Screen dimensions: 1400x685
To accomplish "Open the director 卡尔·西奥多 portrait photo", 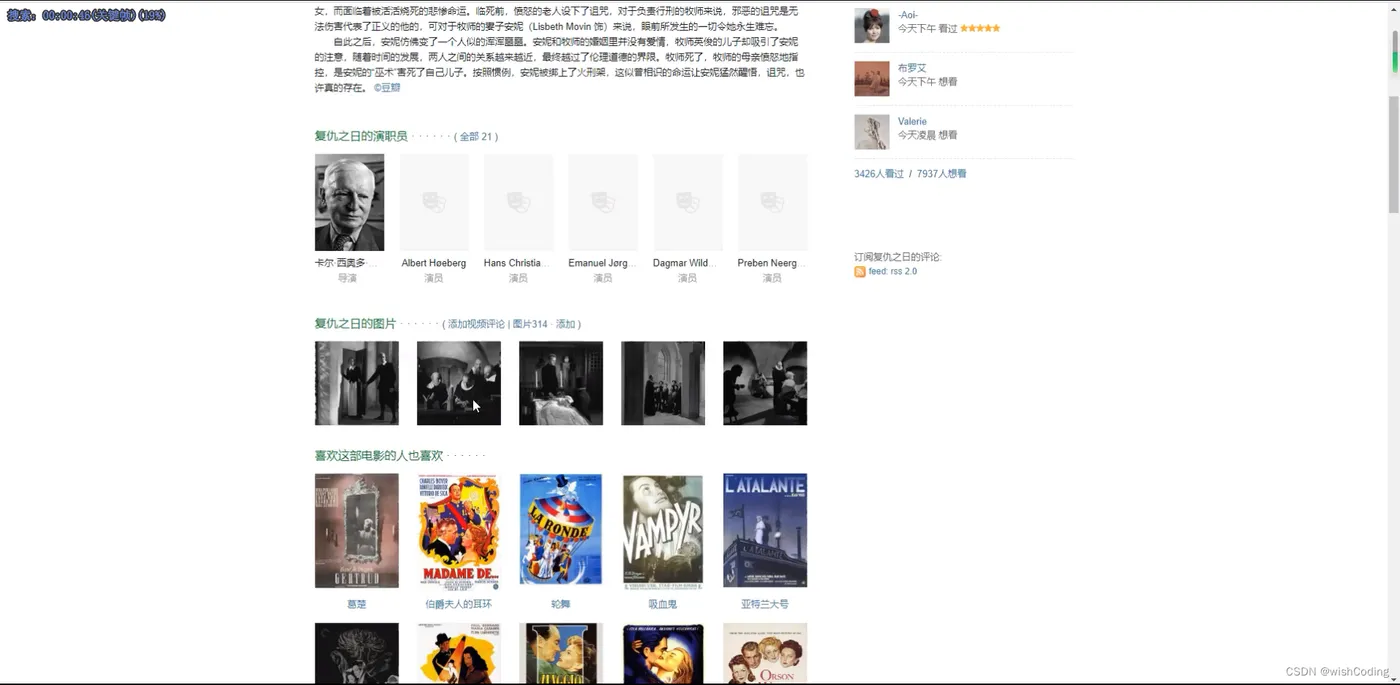I will [x=349, y=202].
